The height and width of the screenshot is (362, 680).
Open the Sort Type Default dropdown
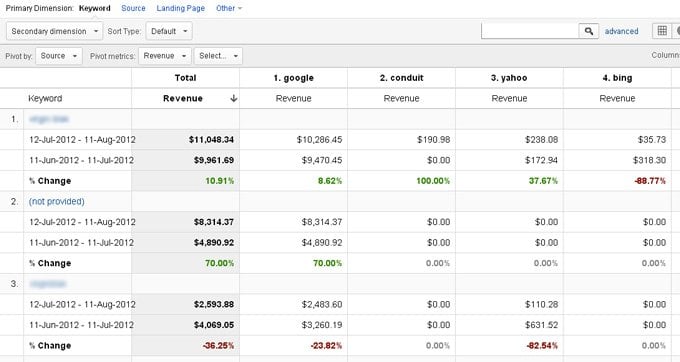click(x=169, y=31)
